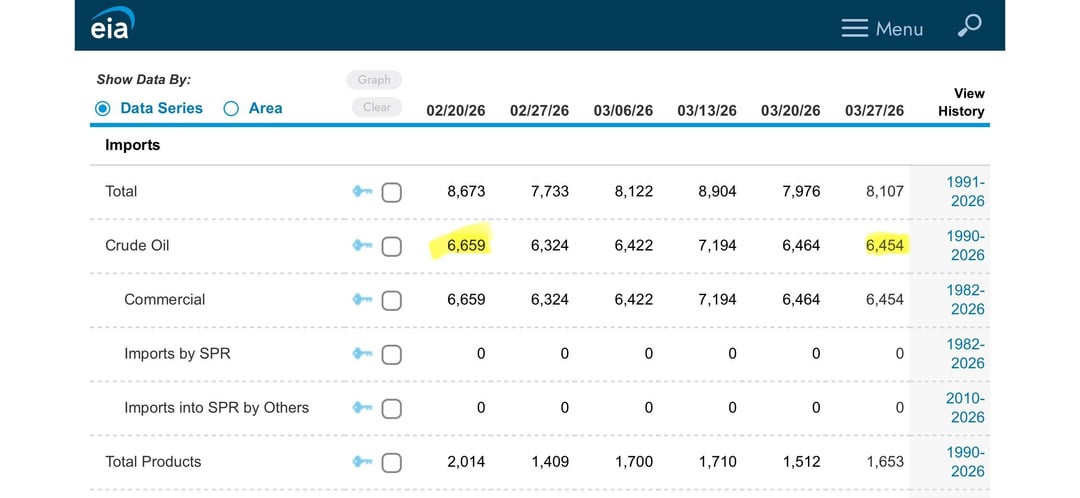Viewport: 1080px width, 498px height.
Task: Open the search magnifier icon
Action: [x=968, y=27]
